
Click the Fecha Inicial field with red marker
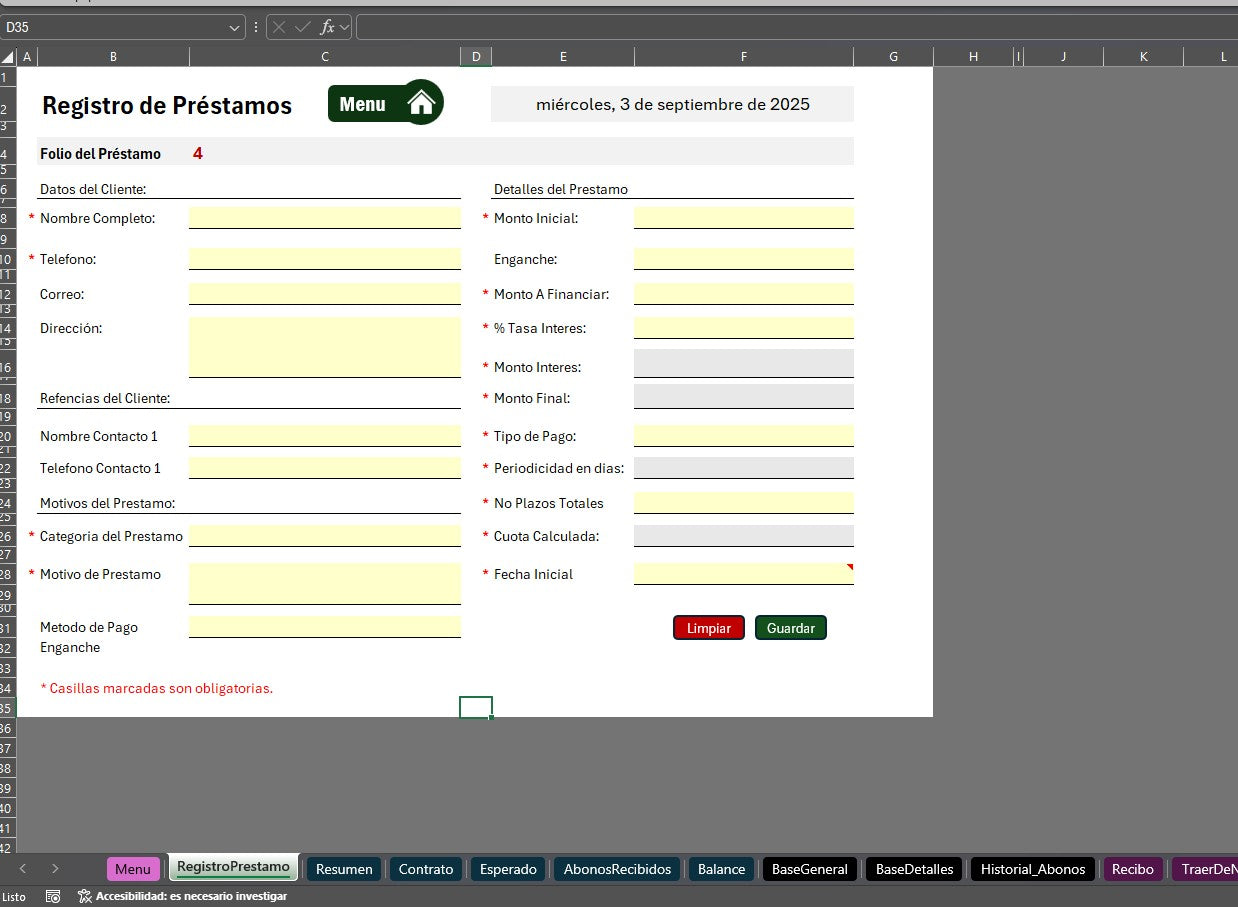coord(743,572)
